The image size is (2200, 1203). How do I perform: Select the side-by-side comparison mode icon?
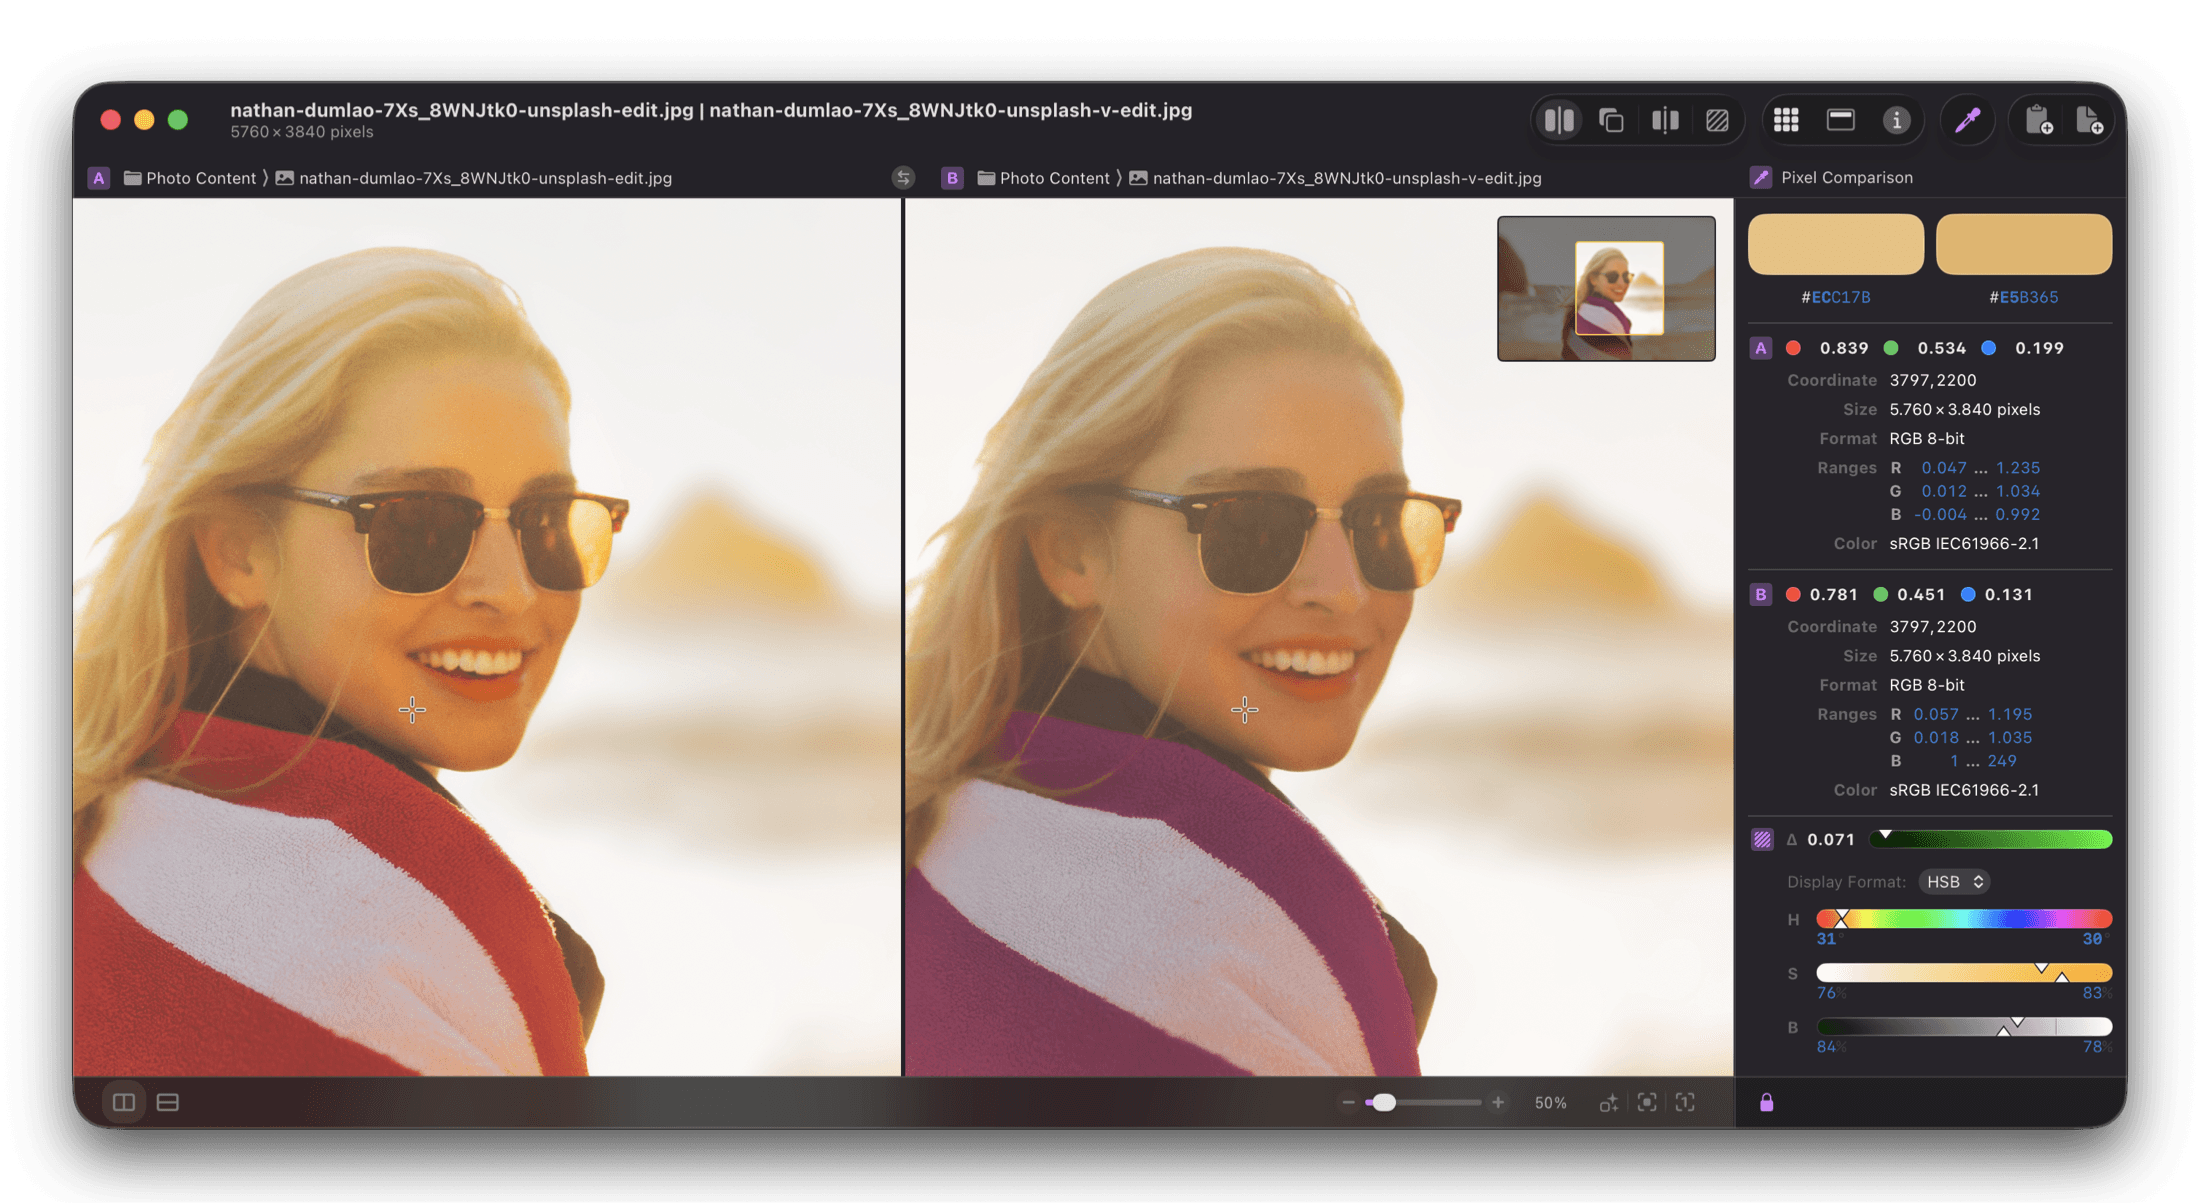point(1559,121)
